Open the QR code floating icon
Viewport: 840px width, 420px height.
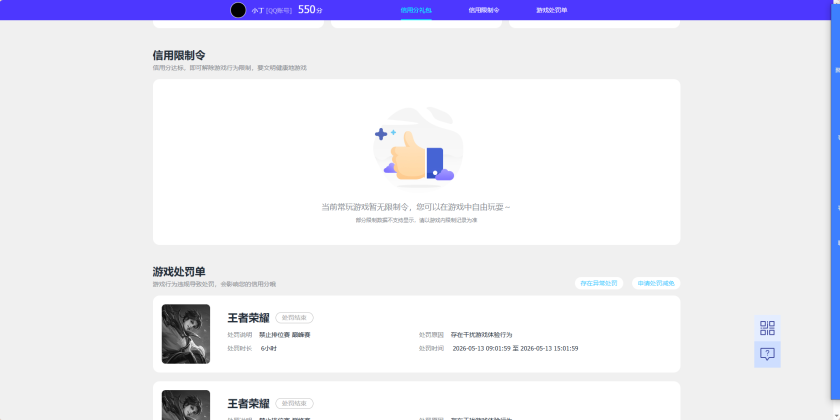coord(767,328)
